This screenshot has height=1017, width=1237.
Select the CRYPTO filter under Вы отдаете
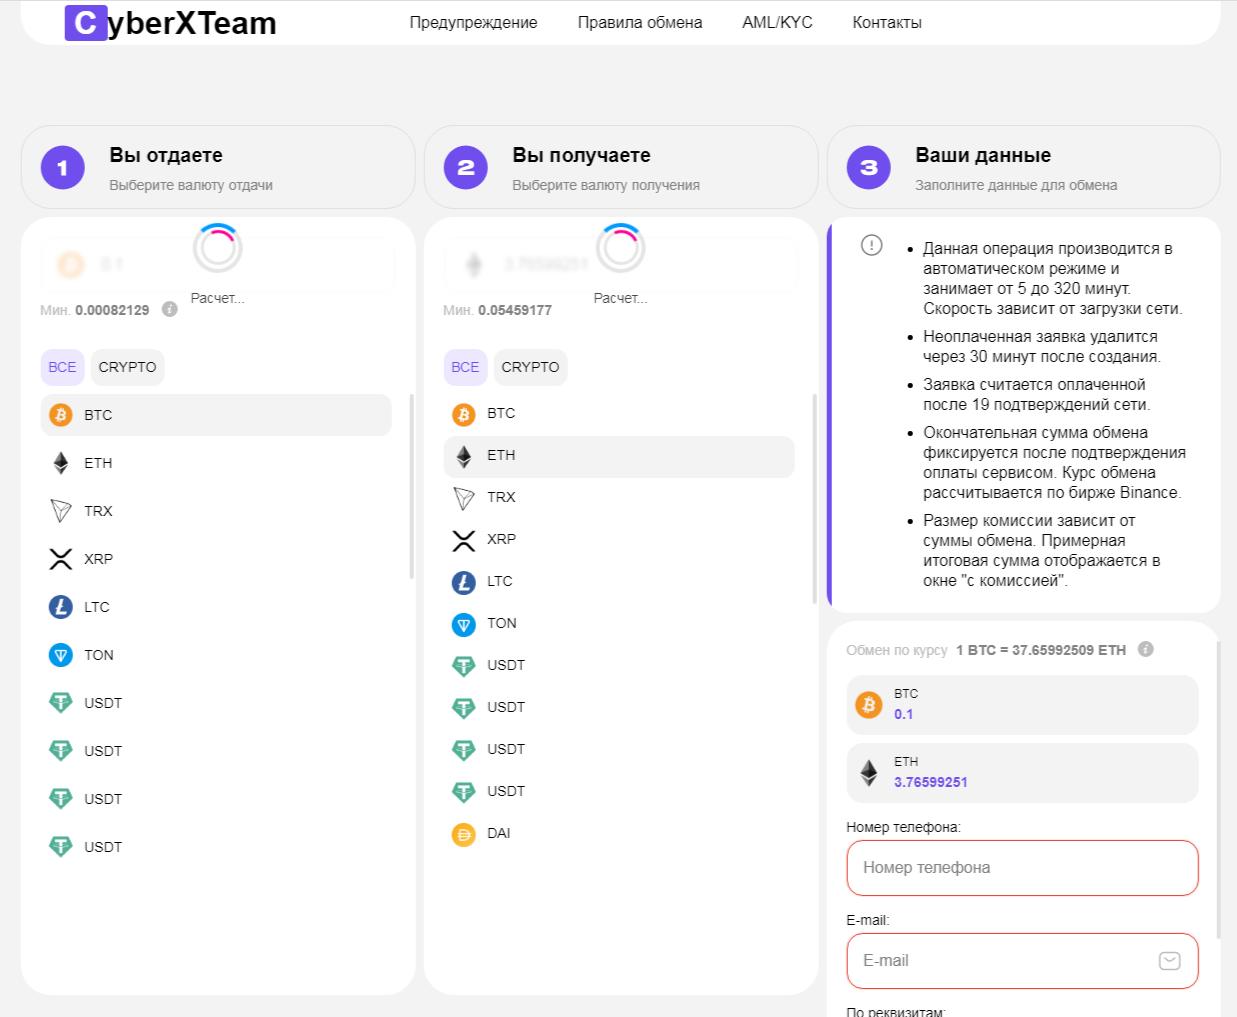coord(127,367)
